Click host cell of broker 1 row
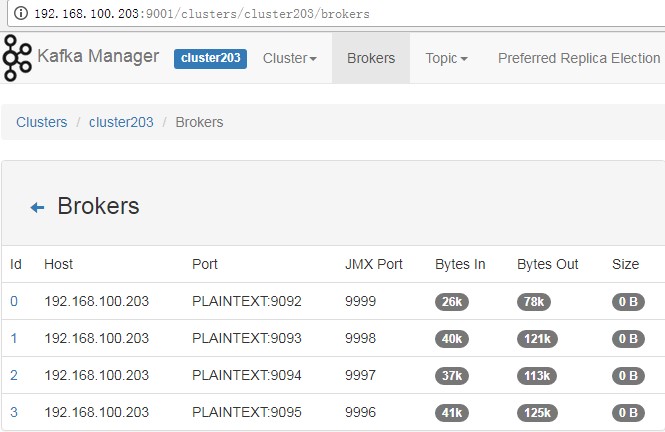The height and width of the screenshot is (432, 665). point(97,338)
